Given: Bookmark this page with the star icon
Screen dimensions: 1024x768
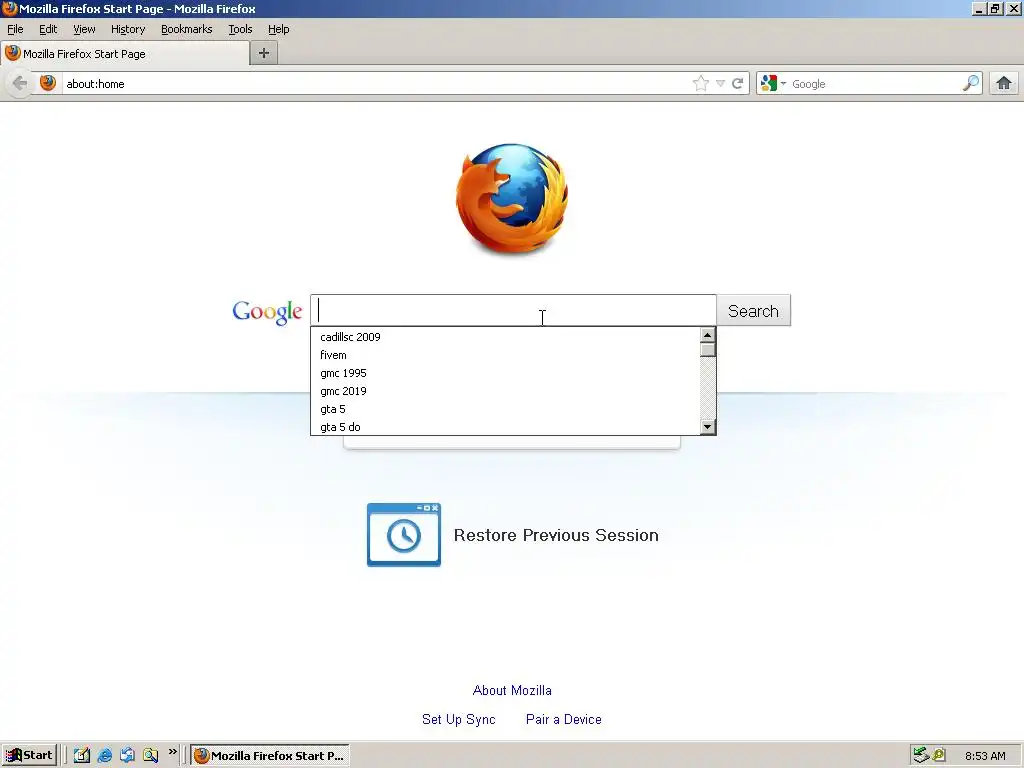Looking at the screenshot, I should pyautogui.click(x=701, y=84).
